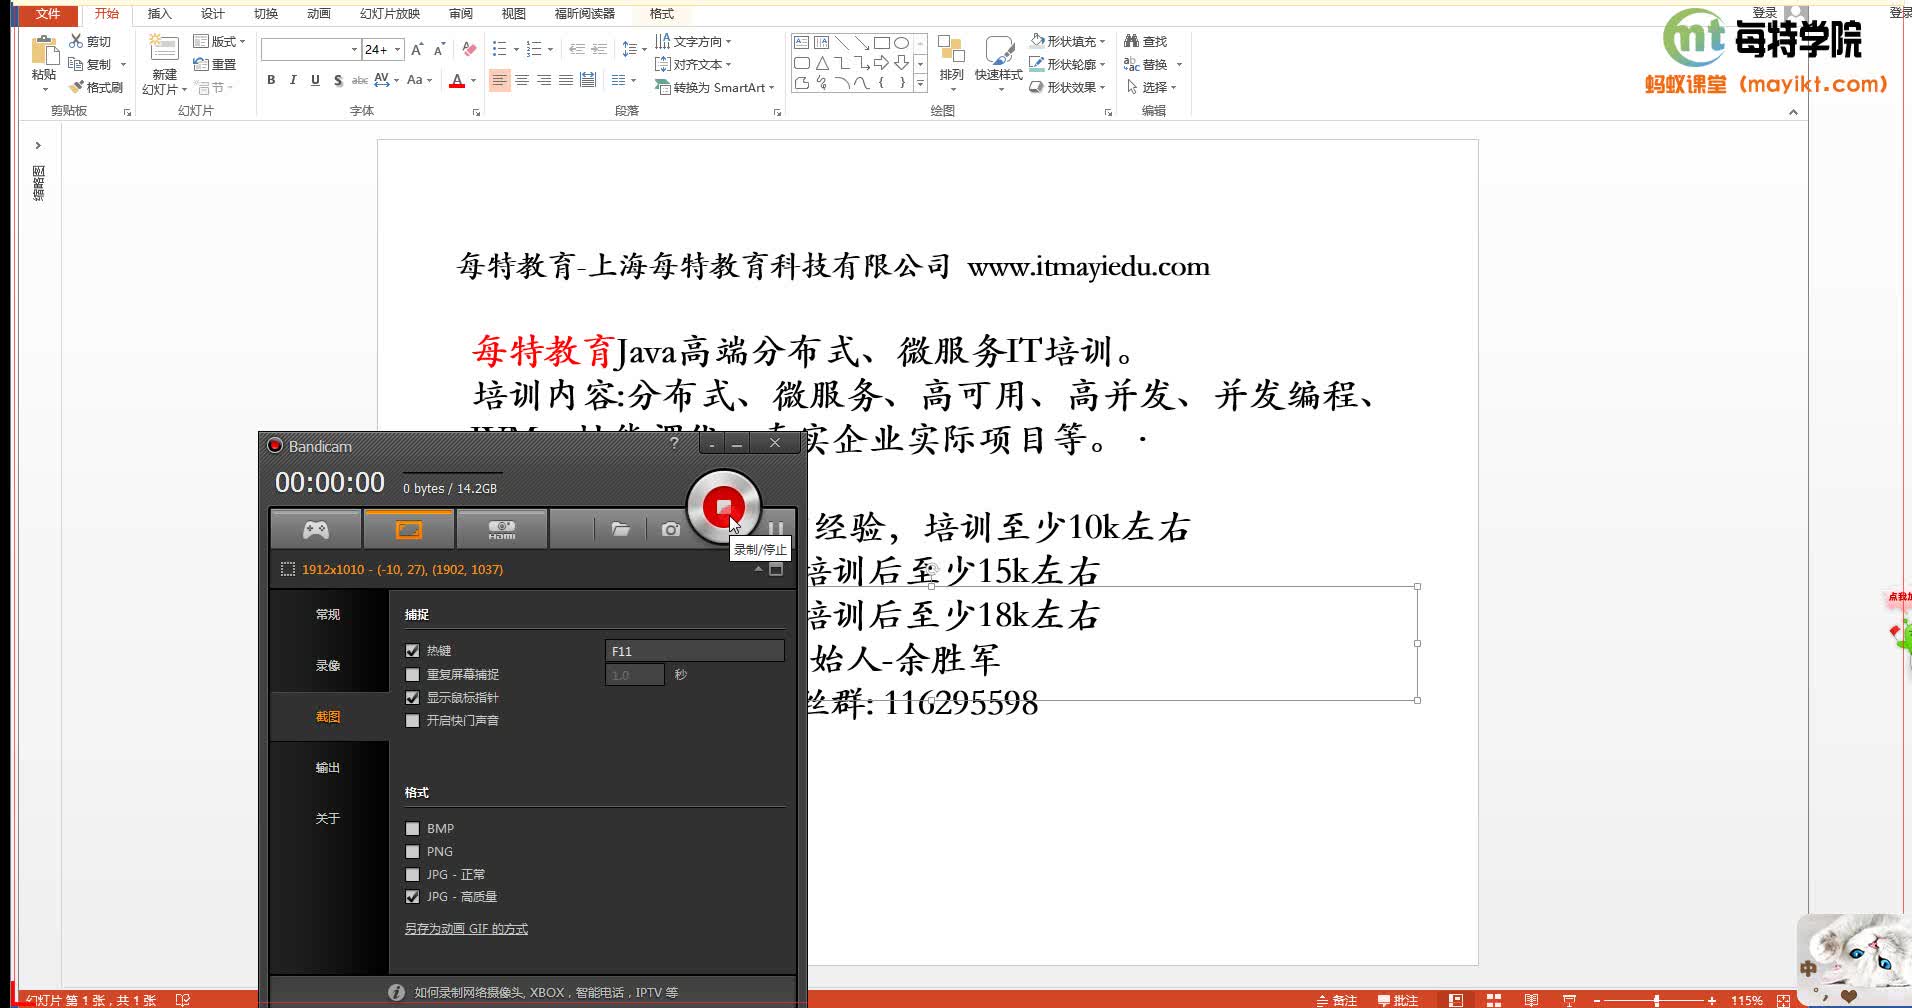Toggle text shadow S icon
This screenshot has width=1912, height=1008.
click(338, 80)
